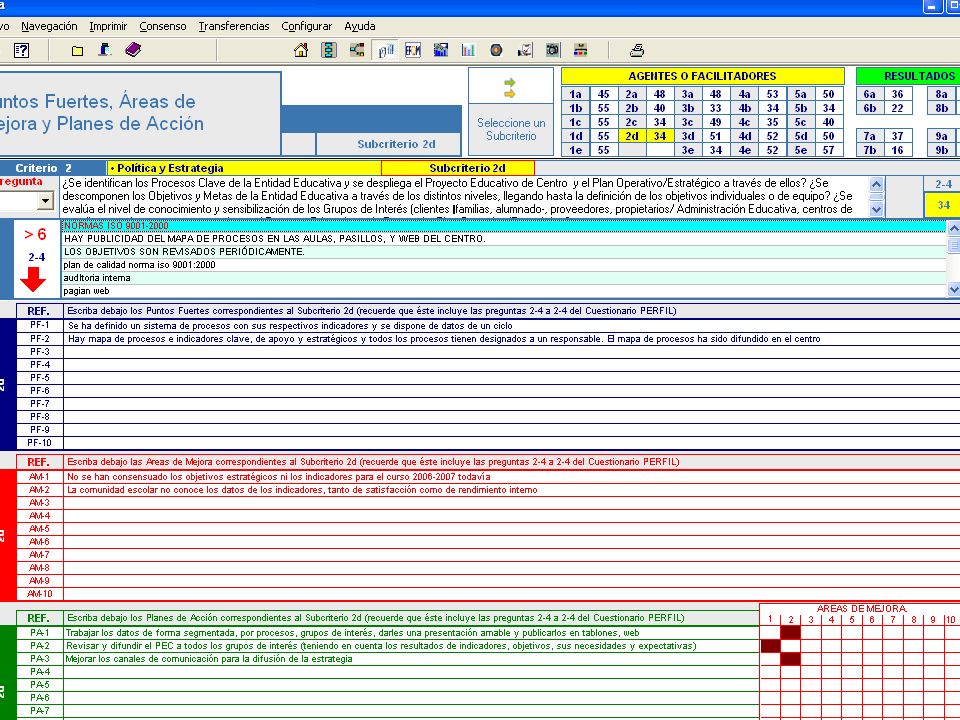Open the Transferencias menu
960x720 pixels.
(x=234, y=26)
